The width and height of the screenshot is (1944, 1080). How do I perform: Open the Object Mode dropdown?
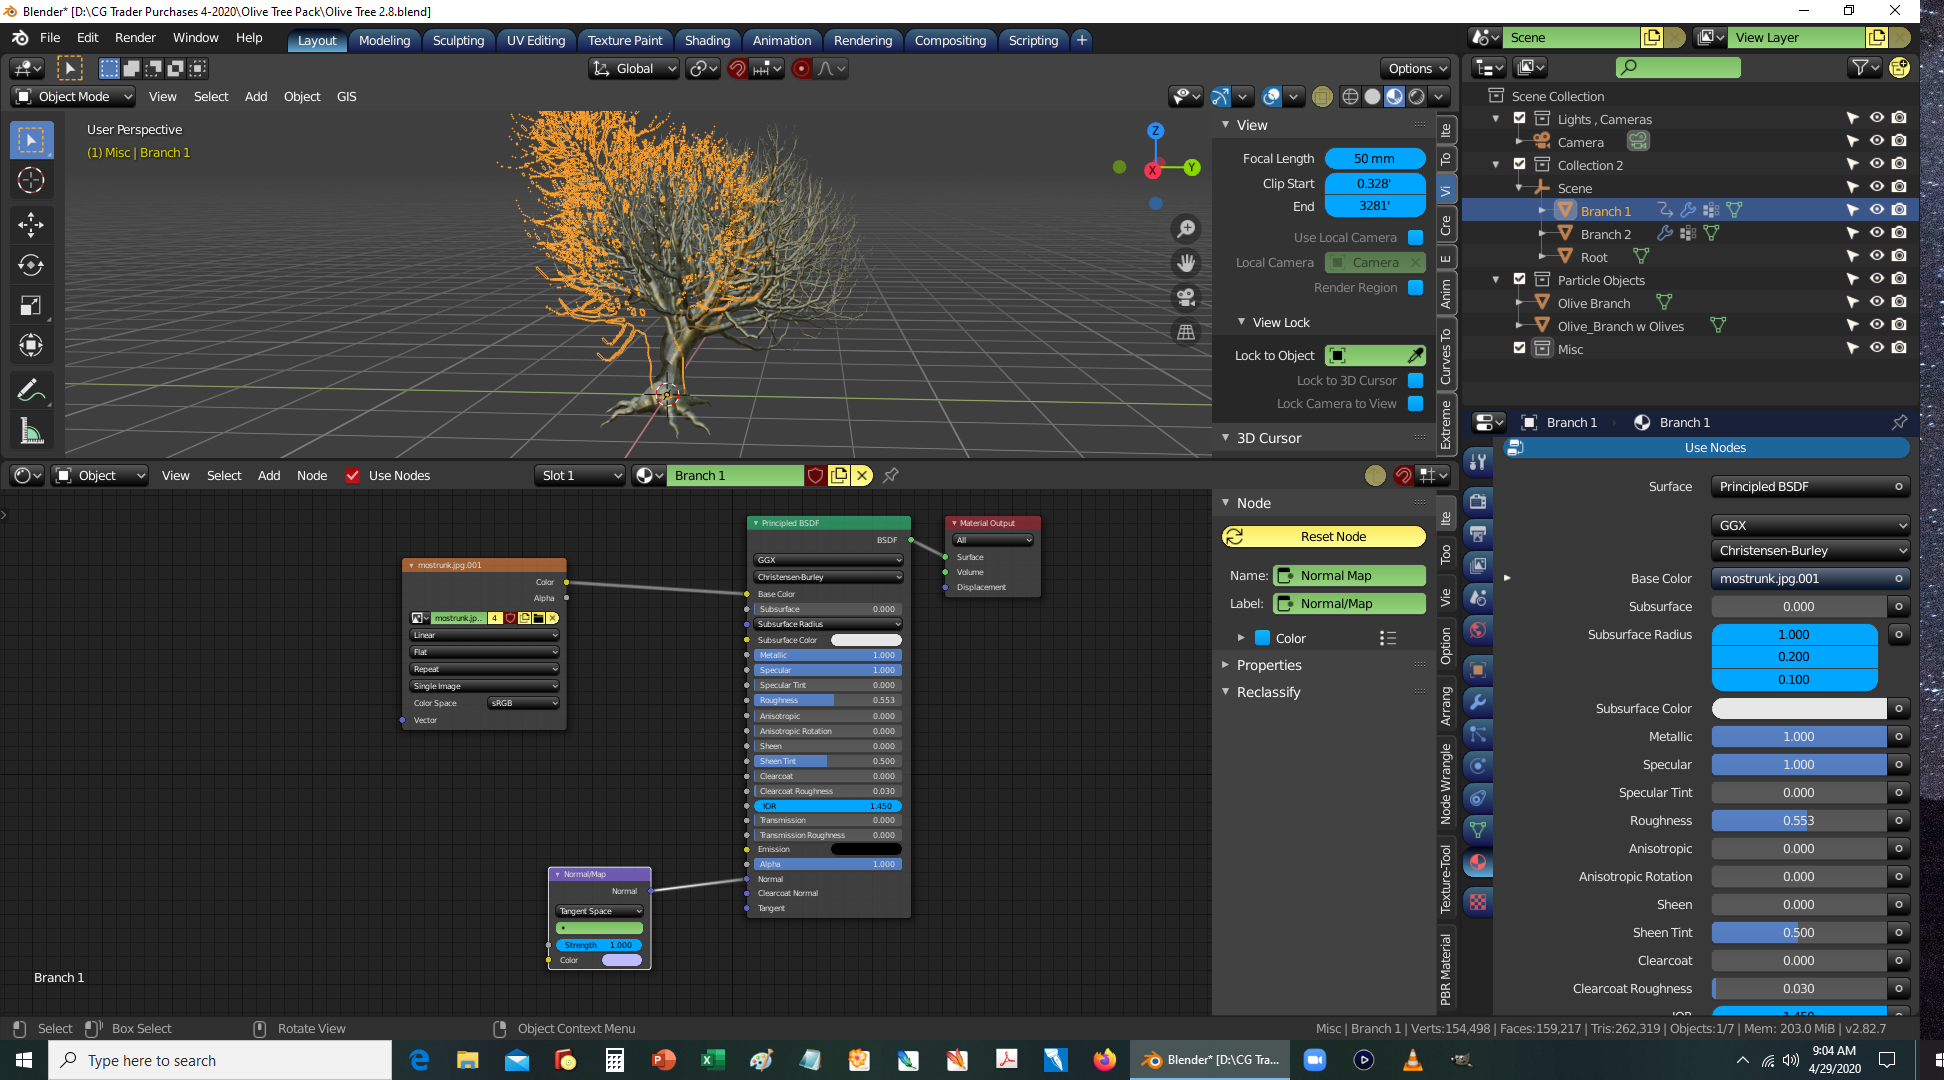(73, 96)
